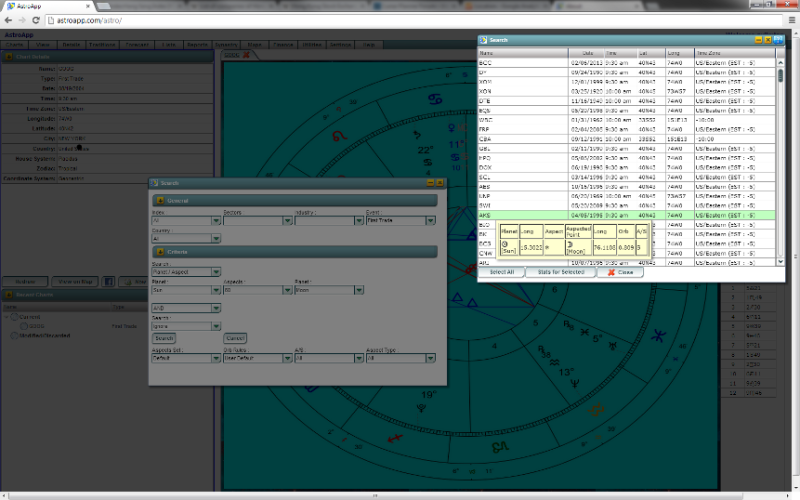This screenshot has width=800, height=500.
Task: Click the Facebook share icon
Action: point(108,281)
